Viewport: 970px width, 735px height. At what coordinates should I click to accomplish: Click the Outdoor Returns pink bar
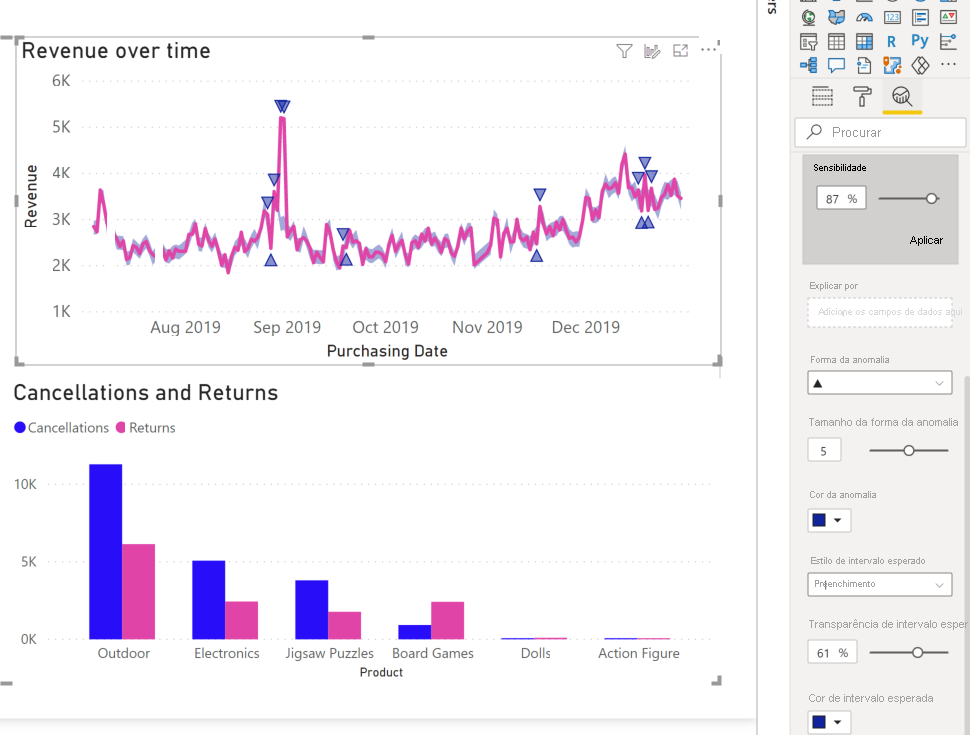139,591
